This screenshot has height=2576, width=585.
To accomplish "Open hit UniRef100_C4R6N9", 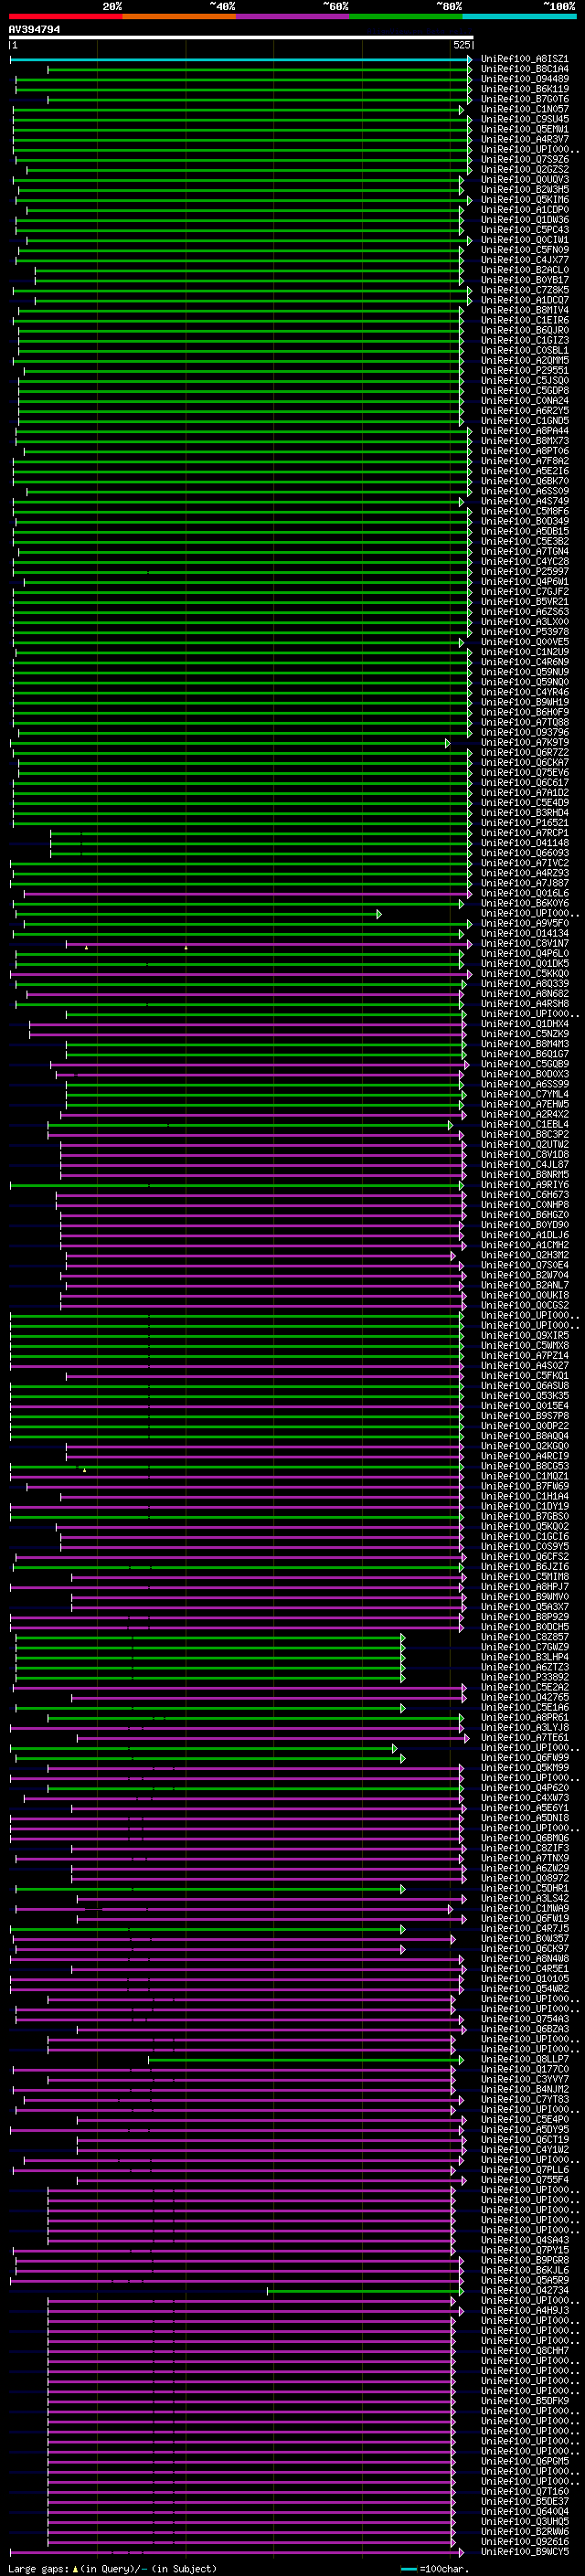I will tap(525, 662).
